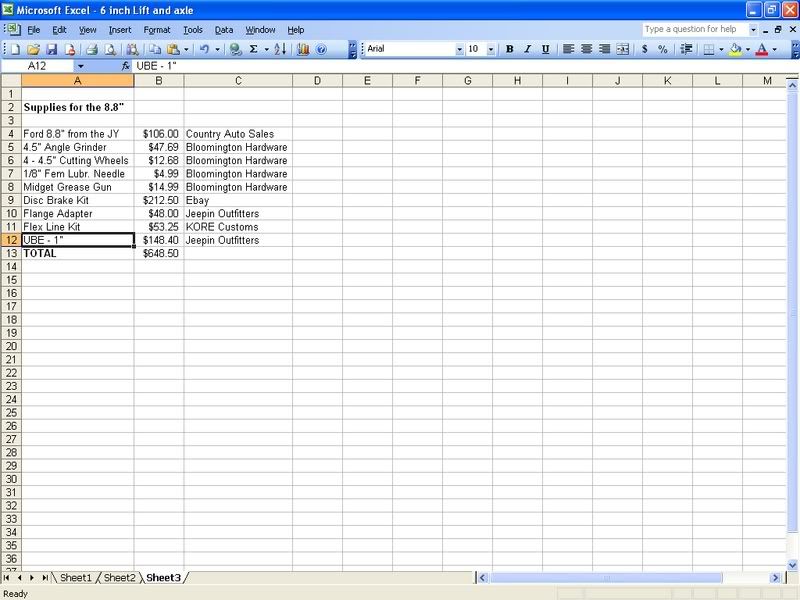This screenshot has width=800, height=600.
Task: Open an existing file with folder icon
Action: (x=33, y=49)
